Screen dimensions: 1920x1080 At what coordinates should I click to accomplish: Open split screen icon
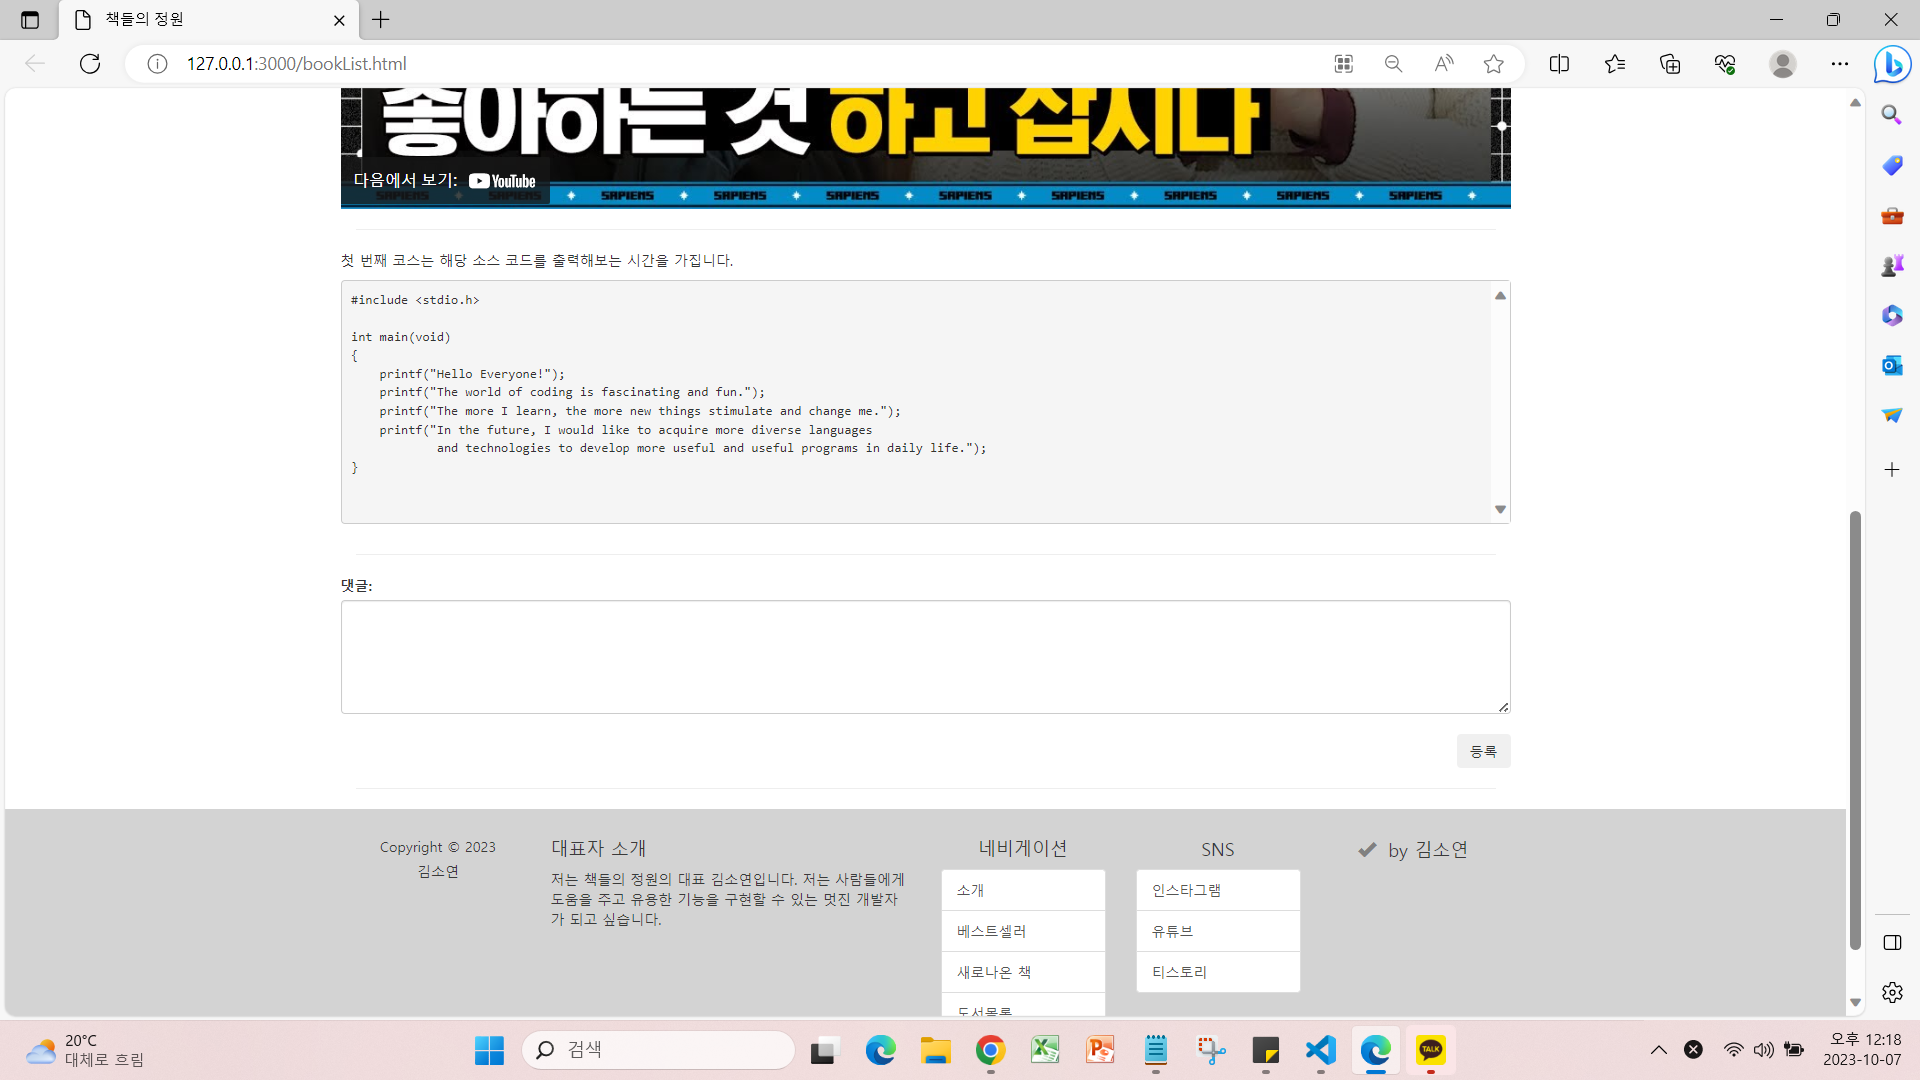point(1559,64)
